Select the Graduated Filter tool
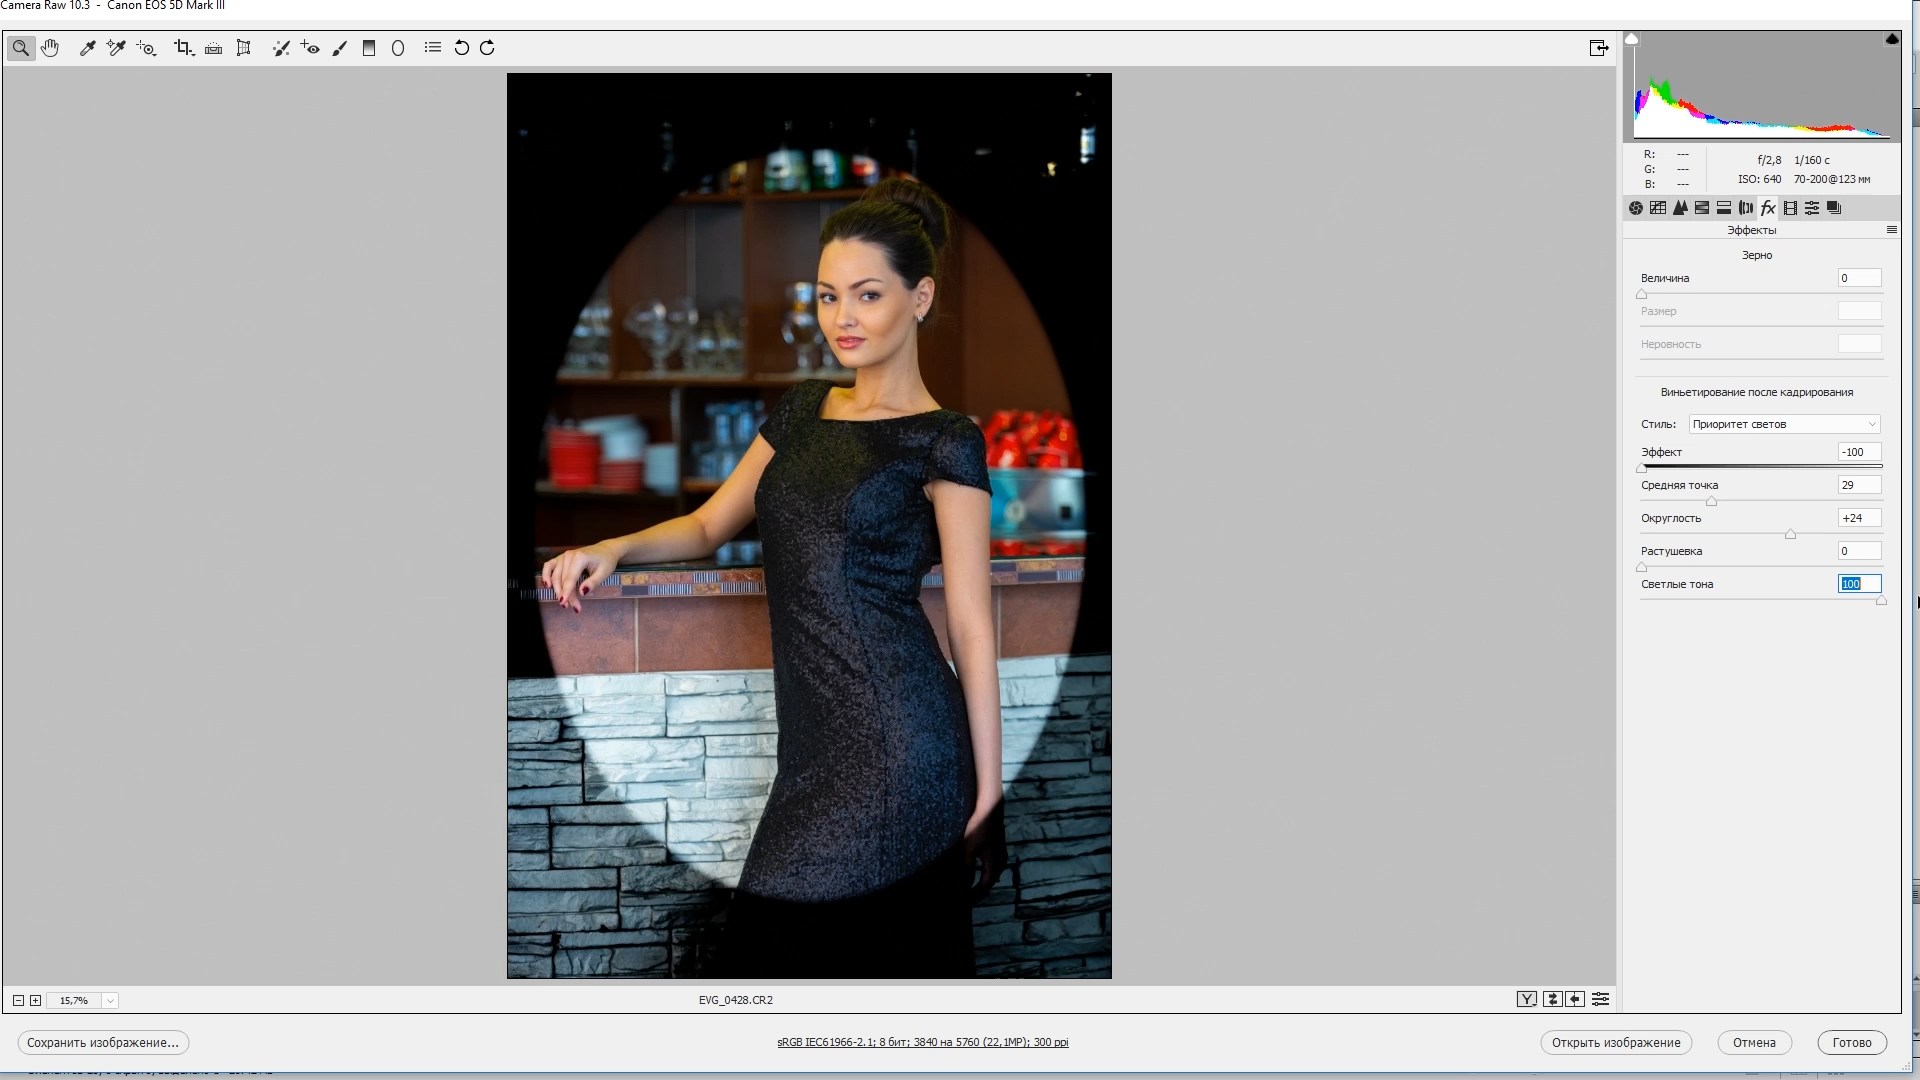The width and height of the screenshot is (1920, 1080). (368, 48)
